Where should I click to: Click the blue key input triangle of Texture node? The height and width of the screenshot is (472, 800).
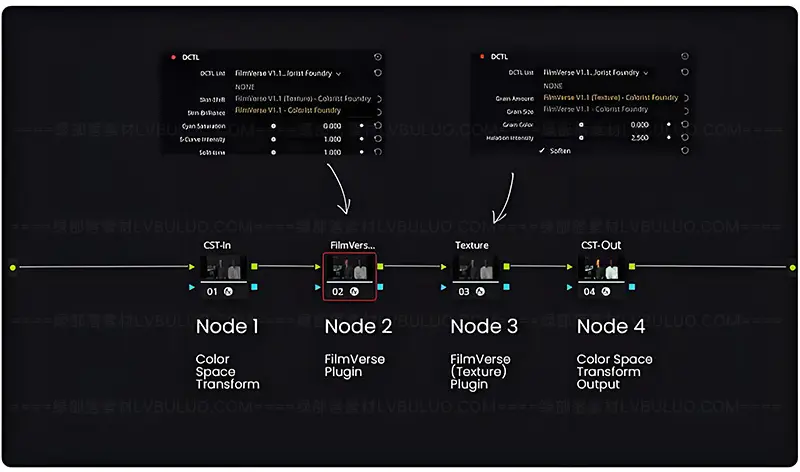[x=443, y=287]
